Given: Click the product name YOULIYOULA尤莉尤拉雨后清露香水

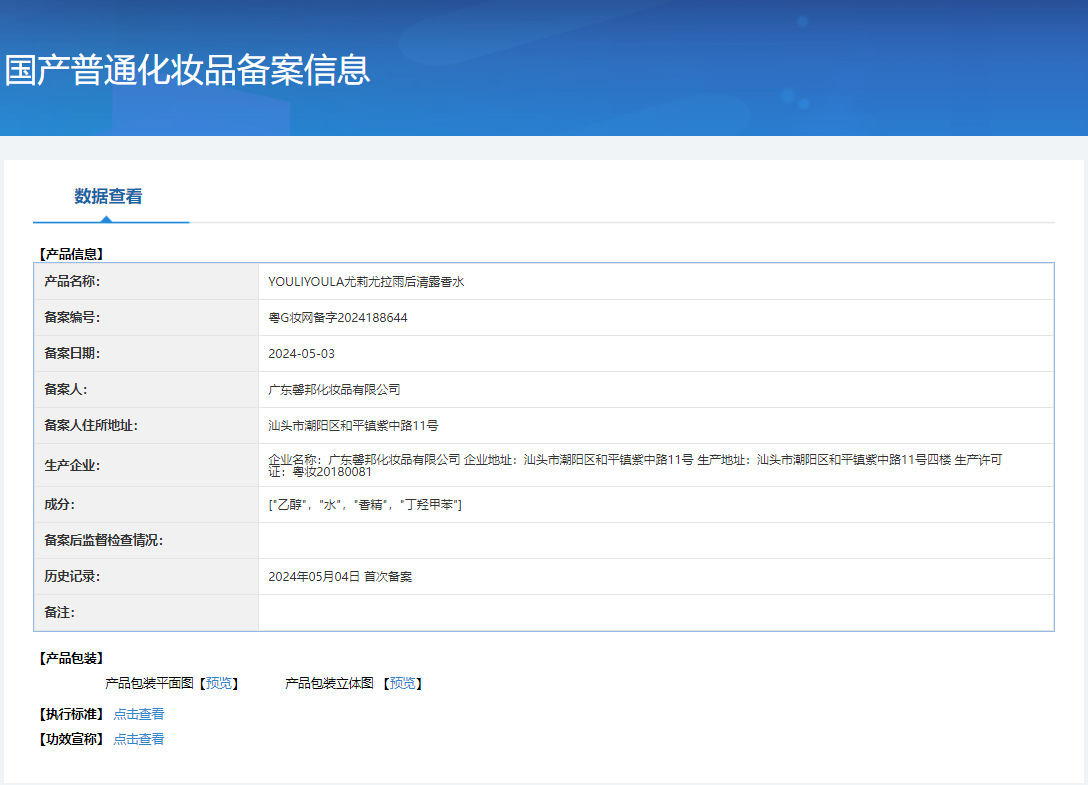Looking at the screenshot, I should [366, 282].
